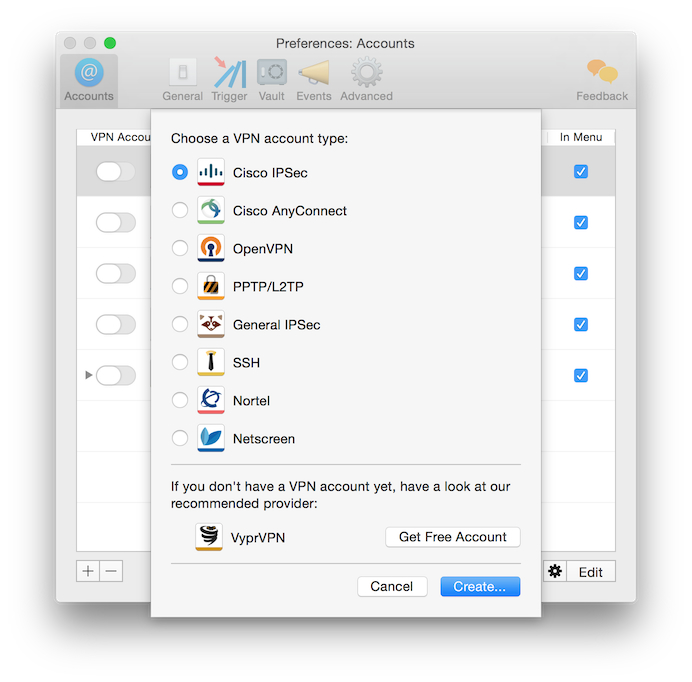Click the OpenVPN keyhole icon
This screenshot has width=692, height=682.
click(211, 249)
